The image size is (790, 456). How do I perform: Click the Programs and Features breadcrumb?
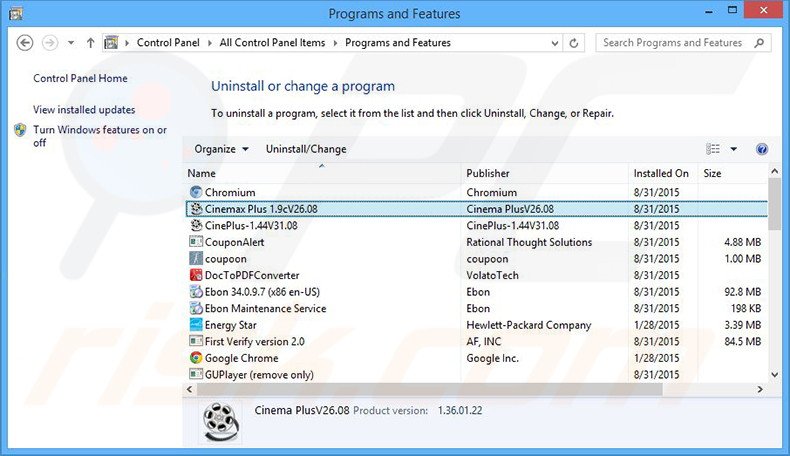[x=398, y=43]
